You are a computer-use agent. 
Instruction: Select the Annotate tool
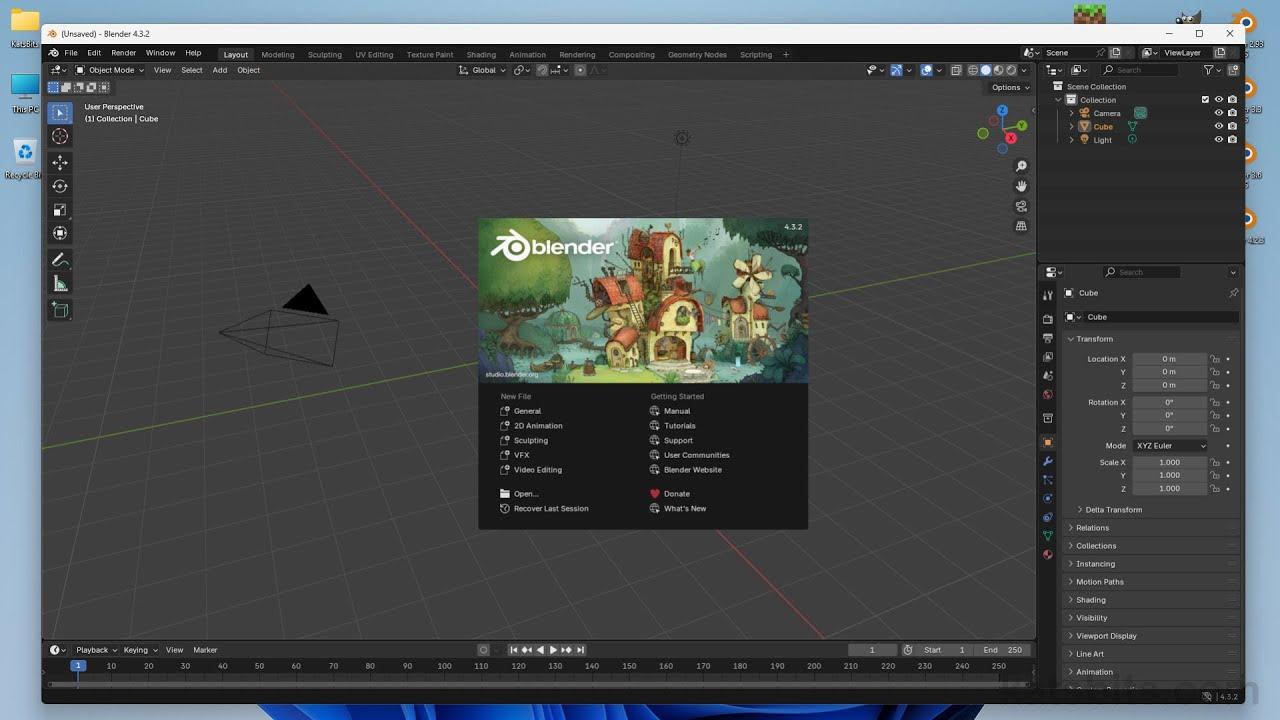pyautogui.click(x=60, y=260)
